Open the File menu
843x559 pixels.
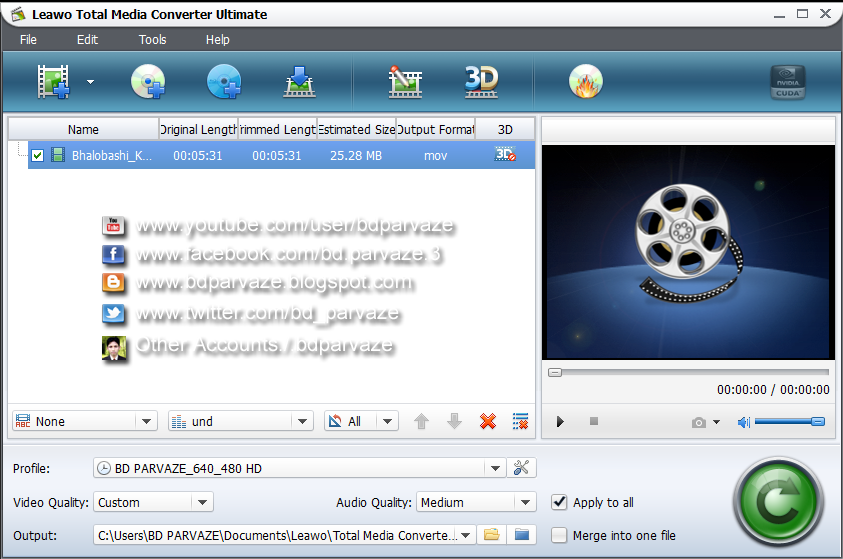coord(28,40)
